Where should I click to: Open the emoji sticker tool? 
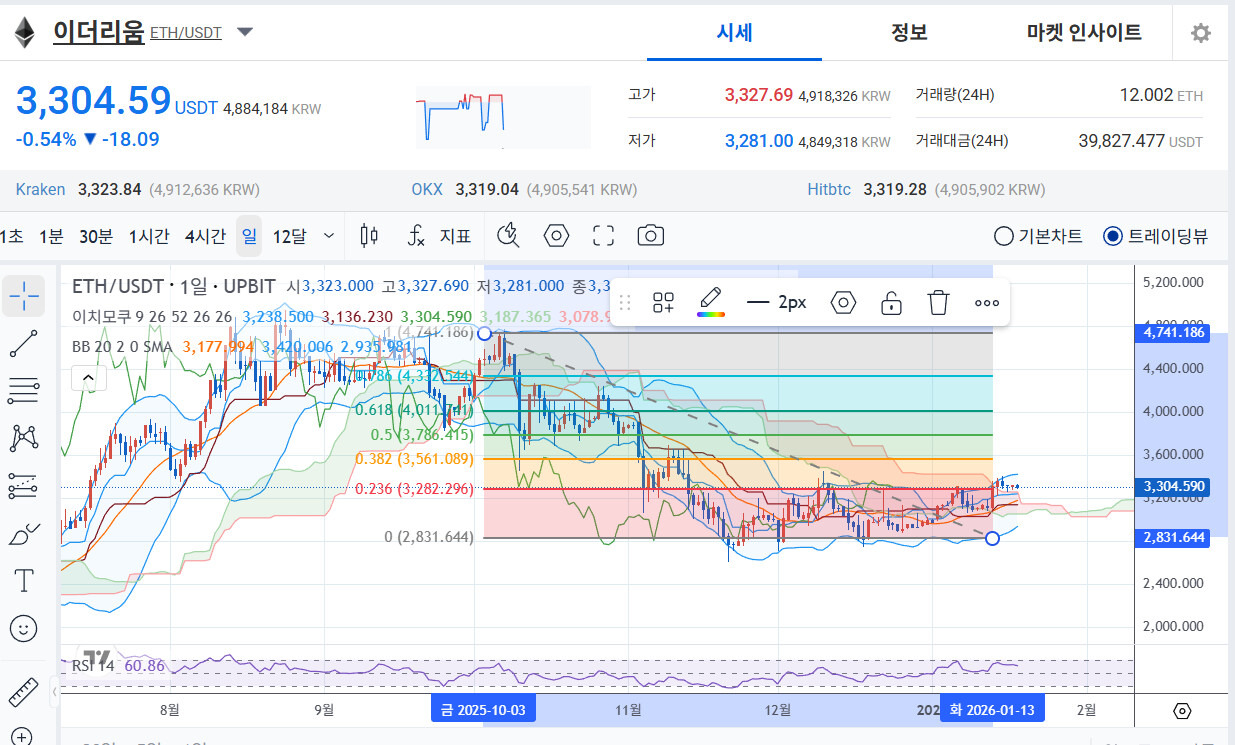(24, 628)
